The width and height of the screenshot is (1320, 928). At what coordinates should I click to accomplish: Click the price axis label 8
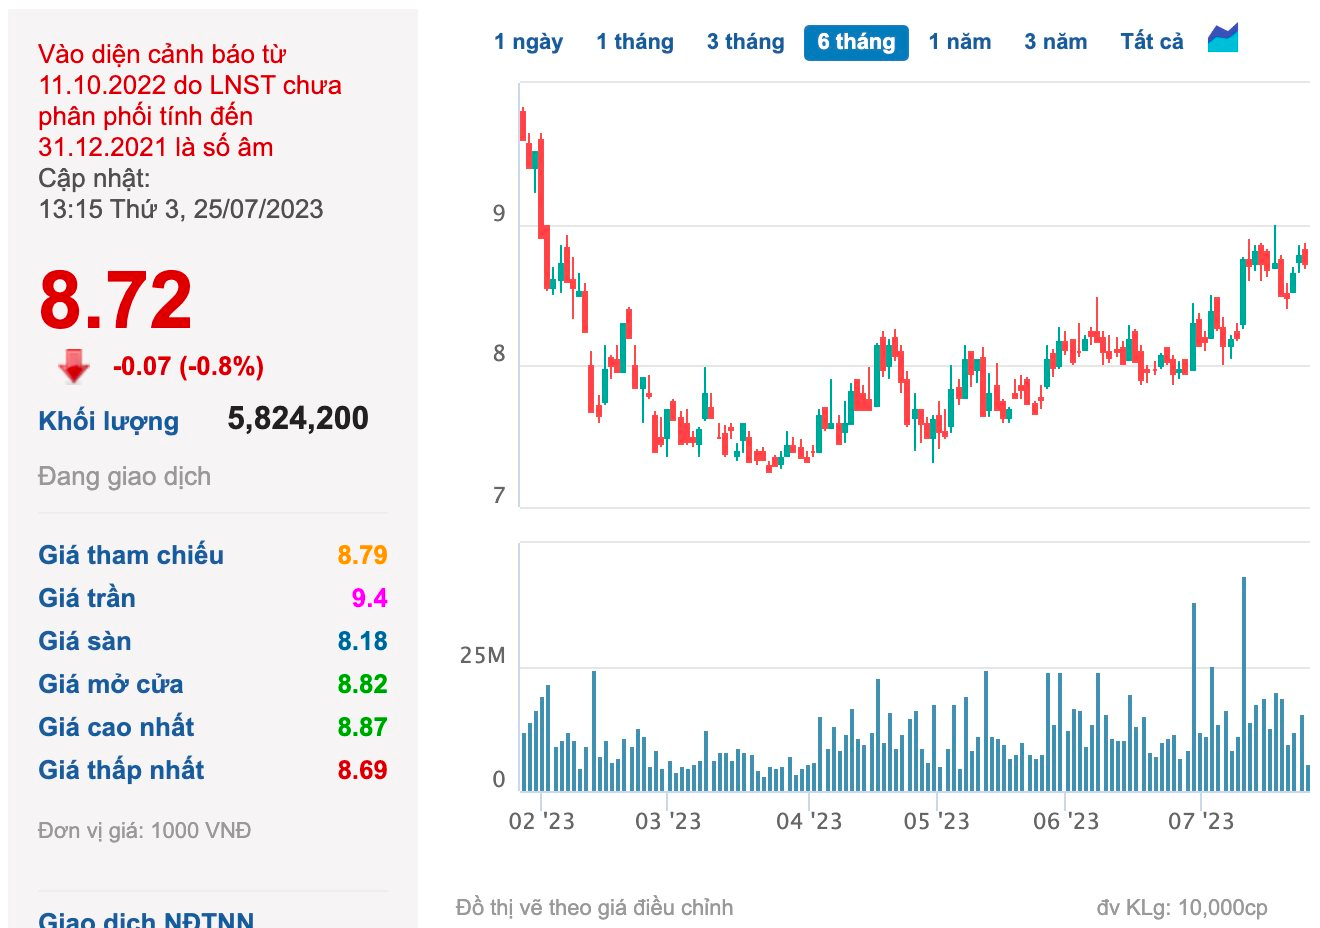499,354
